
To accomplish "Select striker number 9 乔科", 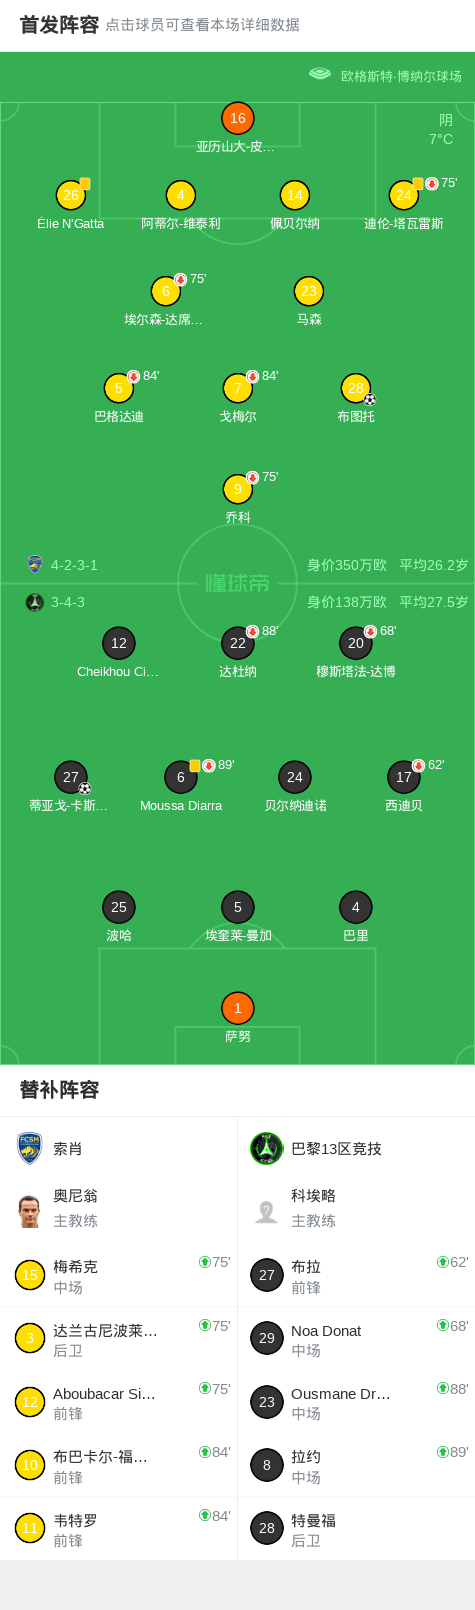I will point(237,489).
